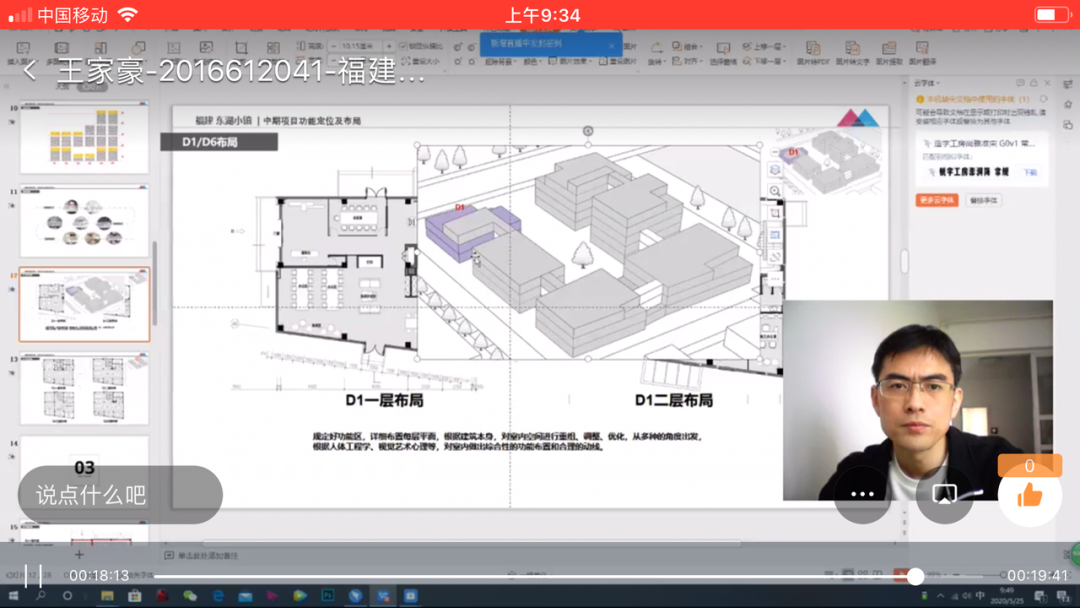Tap the screen cast button beside the like button
This screenshot has width=1080, height=608.
coord(944,494)
